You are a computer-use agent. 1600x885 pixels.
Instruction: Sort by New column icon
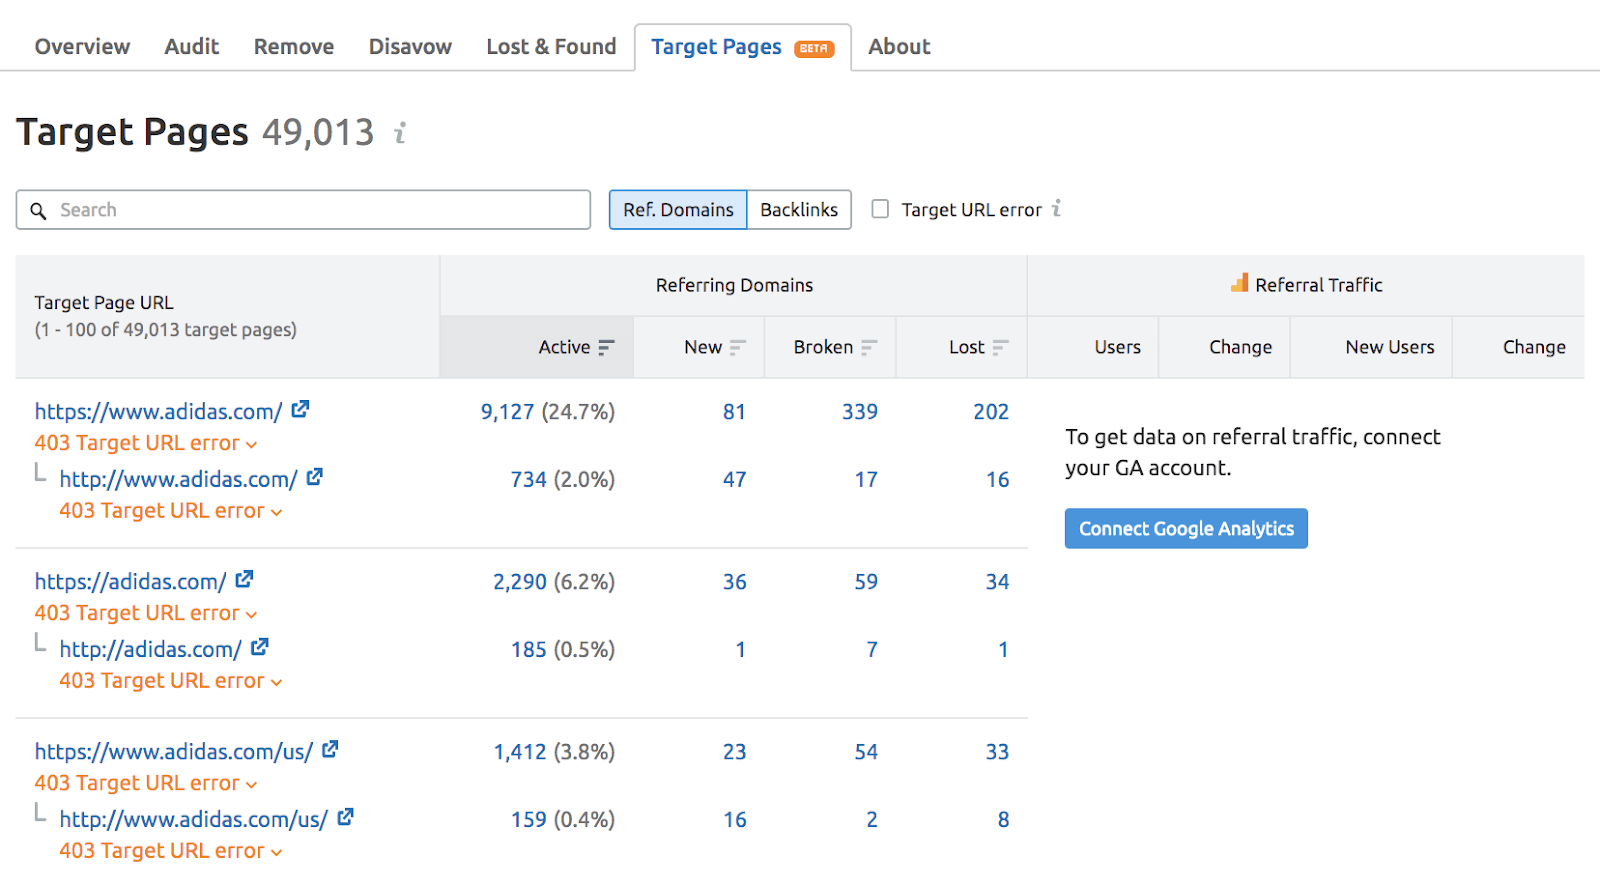pos(738,347)
